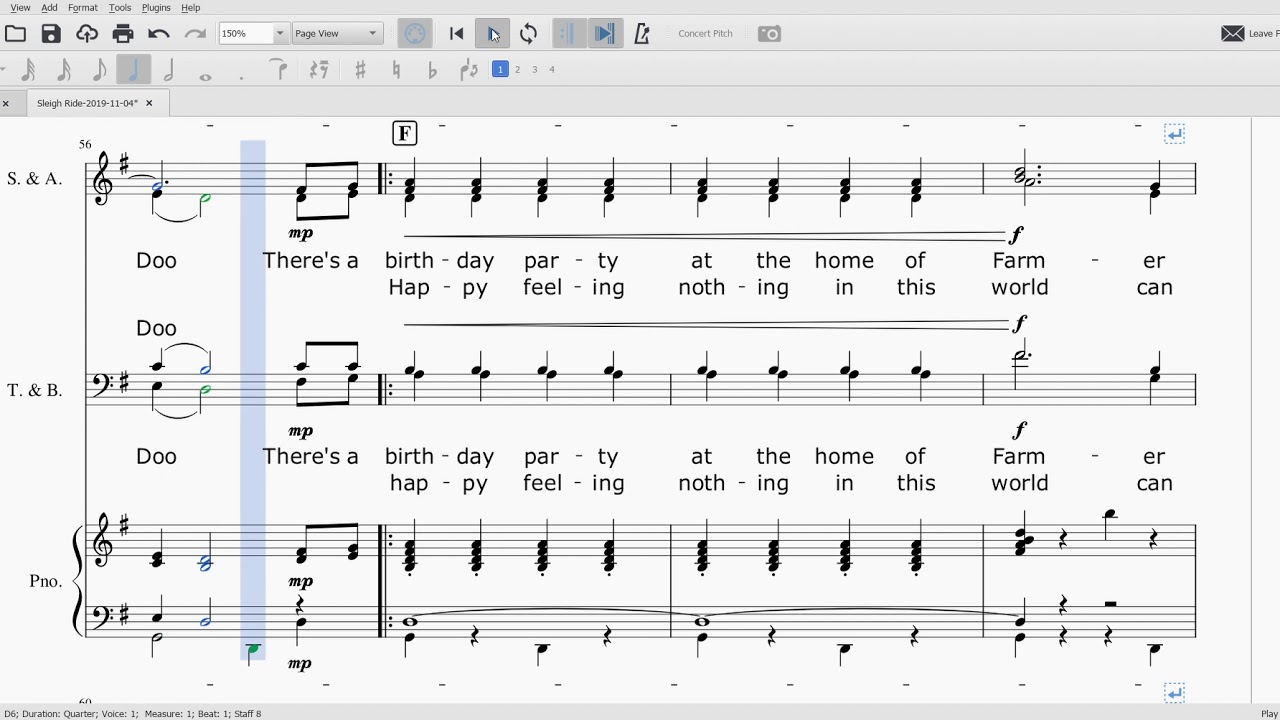Close the Sleigh Ride-2019-11-04 tab
Image resolution: width=1280 pixels, height=720 pixels.
coord(149,103)
